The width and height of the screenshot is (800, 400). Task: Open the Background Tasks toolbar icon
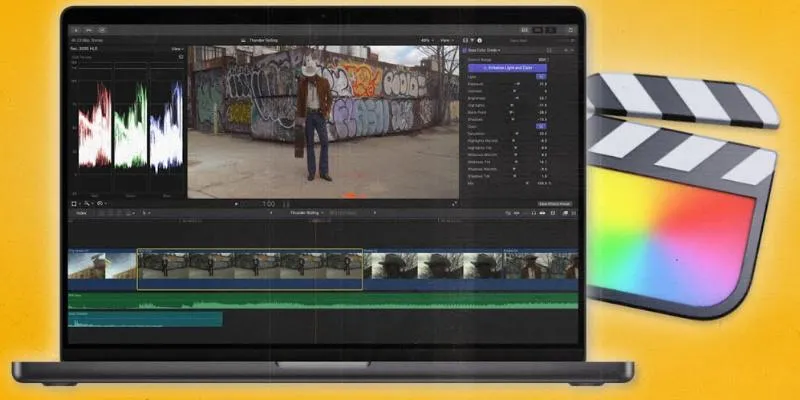click(x=102, y=30)
